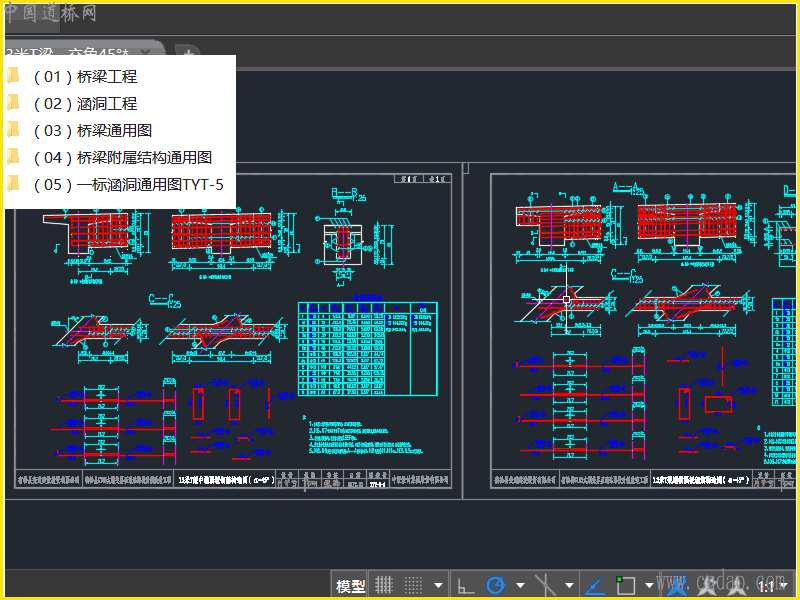The width and height of the screenshot is (800, 600).
Task: Click the polar tracking icon
Action: tap(495, 586)
